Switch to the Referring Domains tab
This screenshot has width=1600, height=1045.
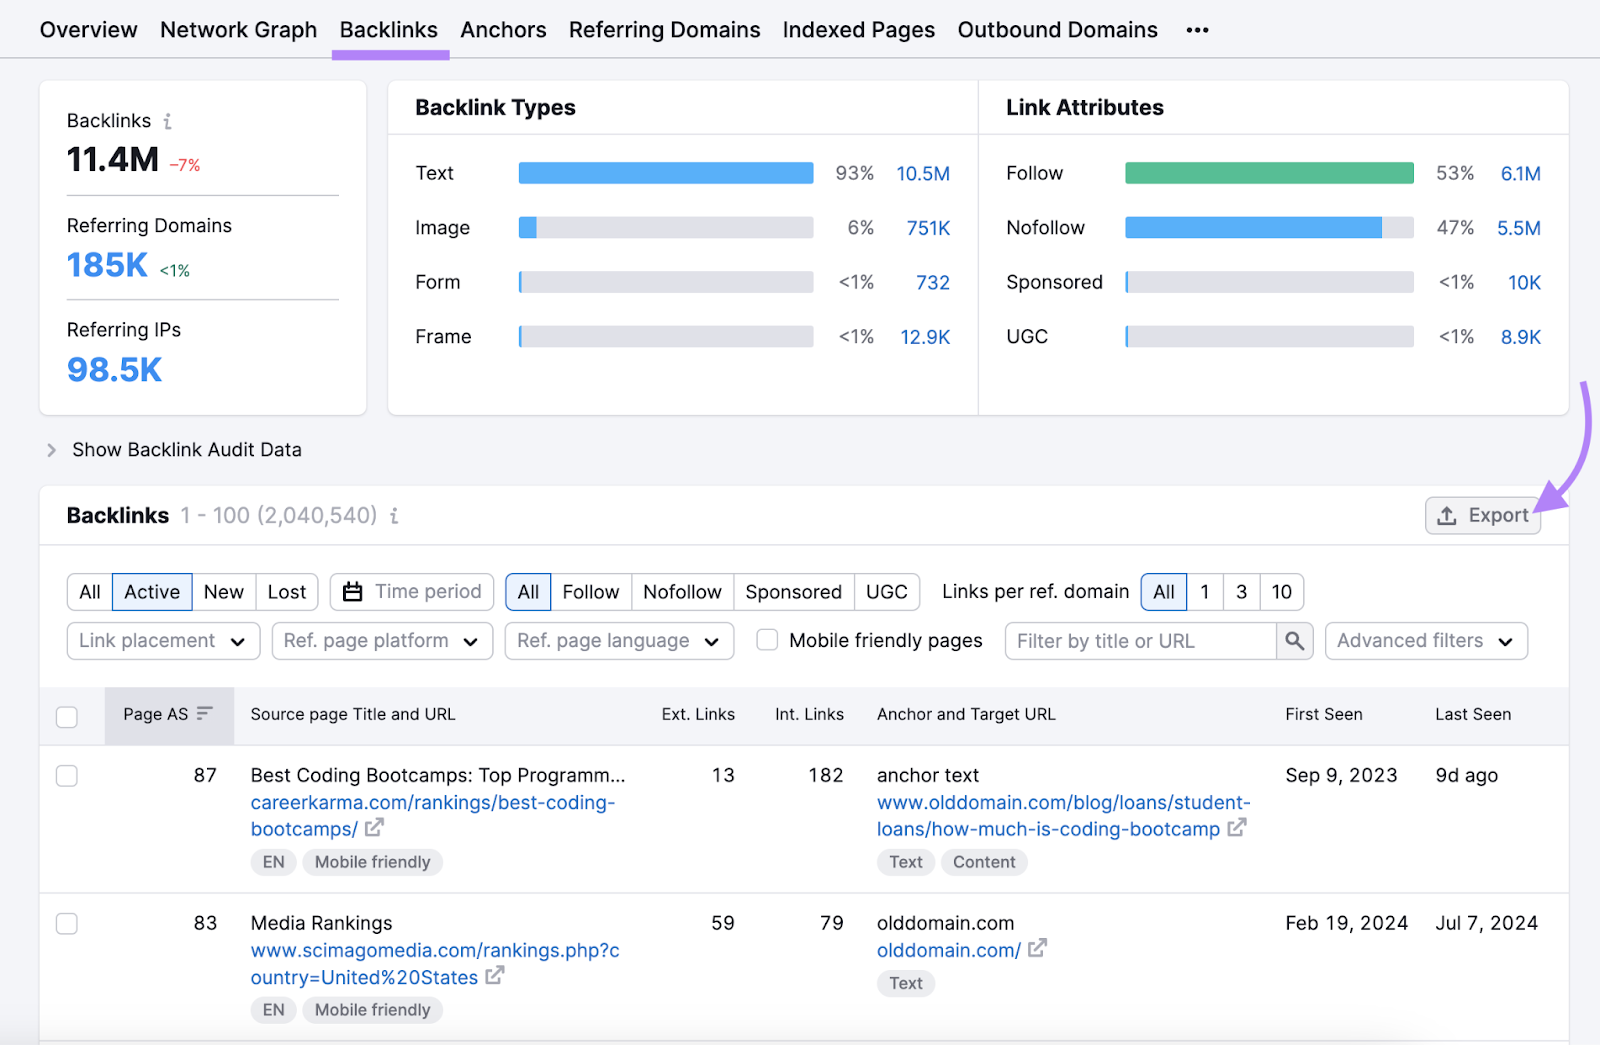coord(664,29)
